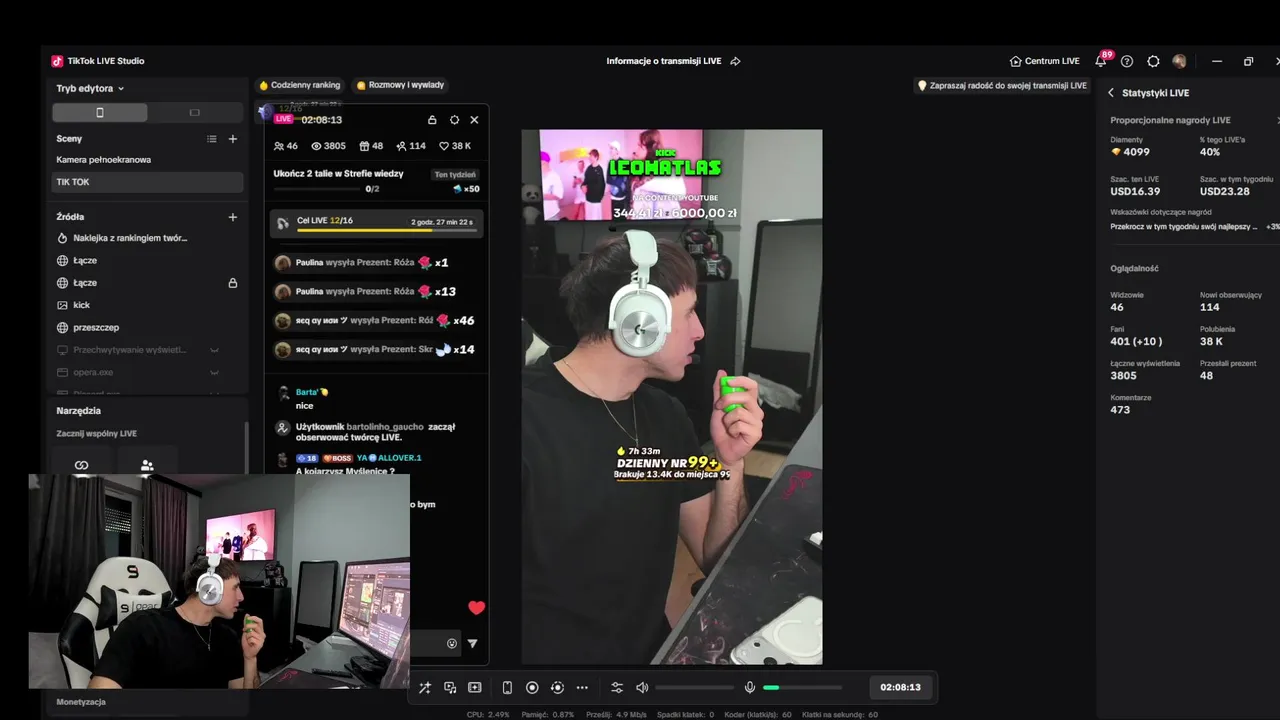The width and height of the screenshot is (1280, 720).
Task: Click the add-frame layout icon in bottom toolbar
Action: tap(474, 688)
